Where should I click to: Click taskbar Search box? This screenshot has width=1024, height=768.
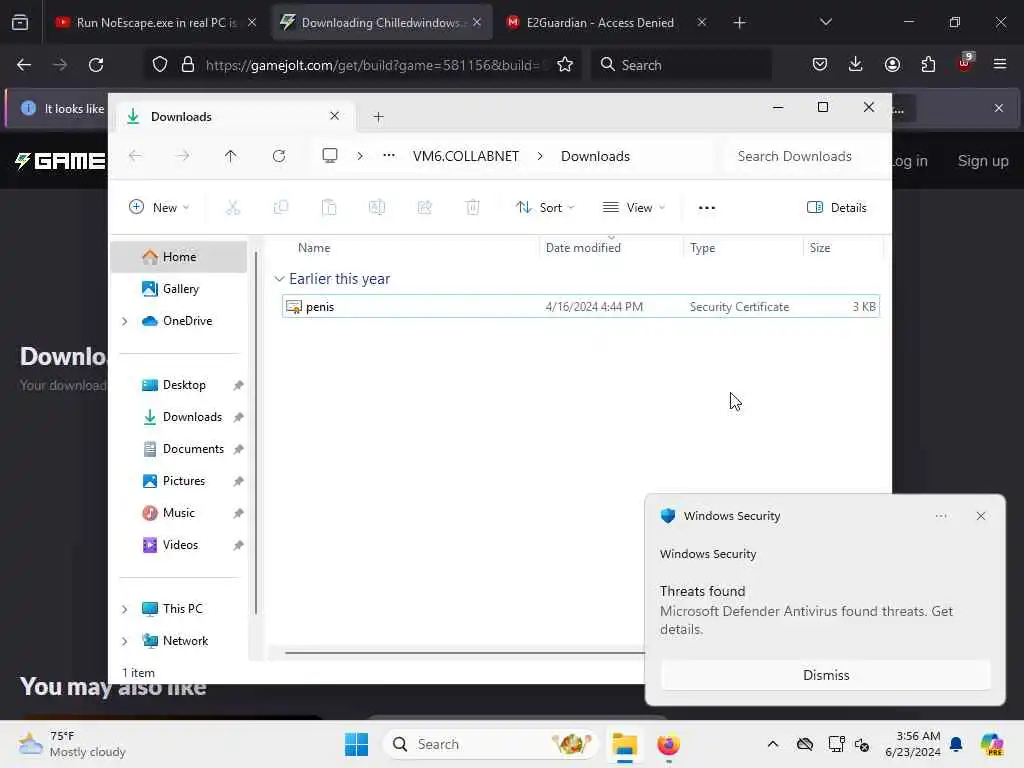(x=491, y=744)
